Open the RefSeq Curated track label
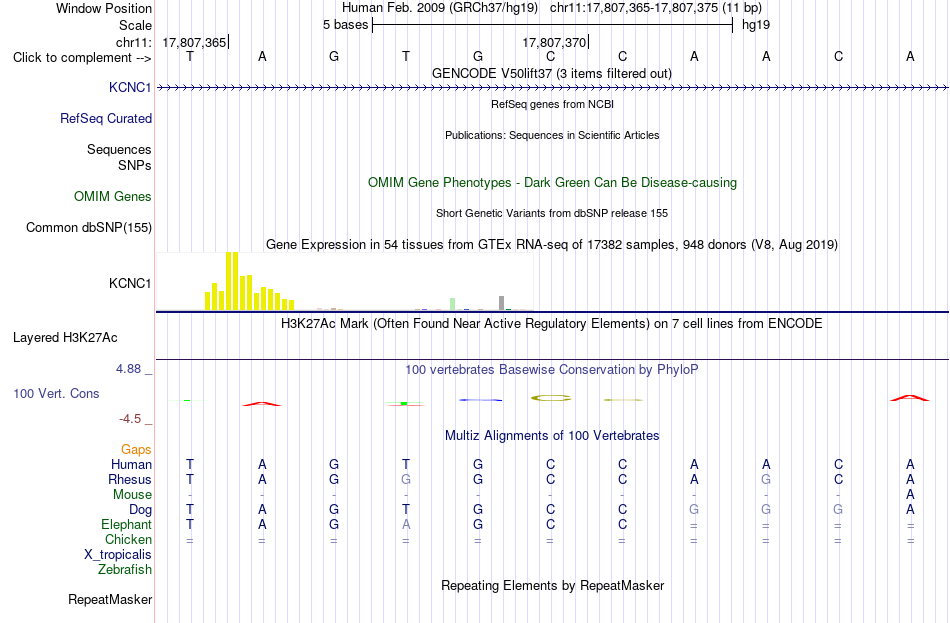The height and width of the screenshot is (623, 950). [105, 118]
